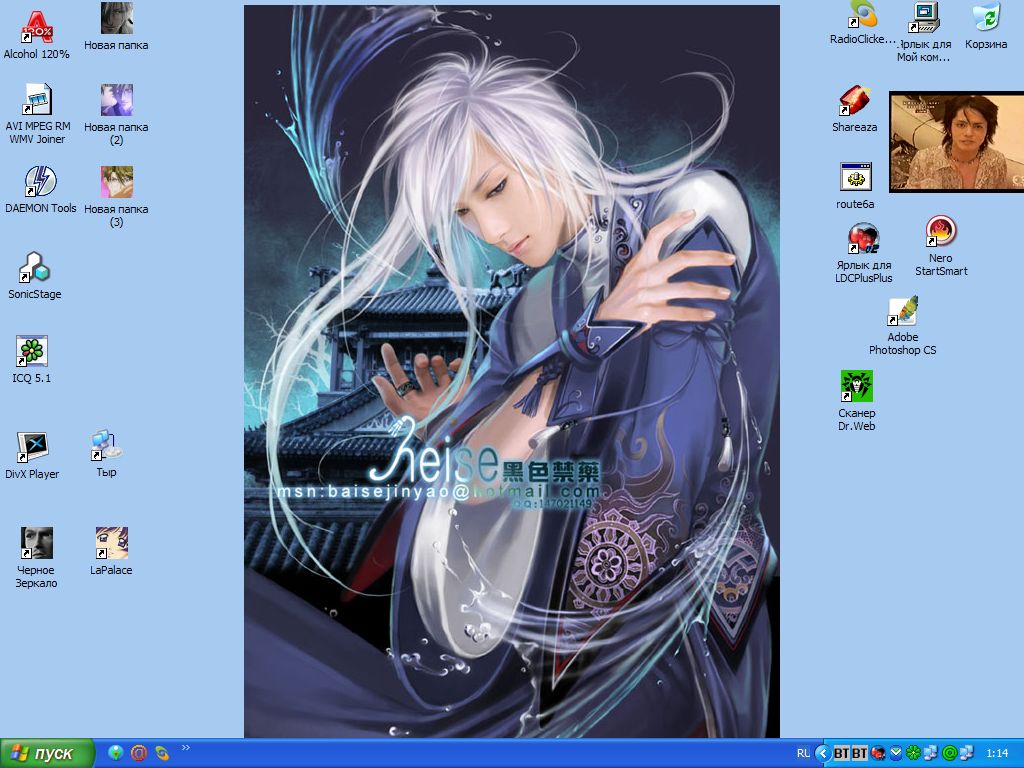Select the Shareaza desktop shortcut
Image resolution: width=1024 pixels, height=768 pixels.
[854, 108]
